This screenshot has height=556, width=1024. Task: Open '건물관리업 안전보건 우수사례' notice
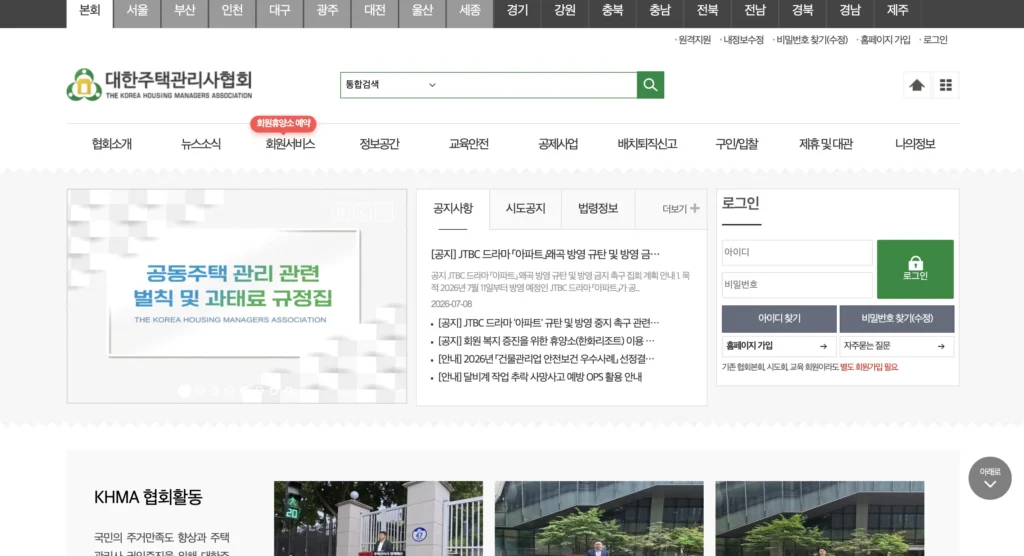(546, 359)
